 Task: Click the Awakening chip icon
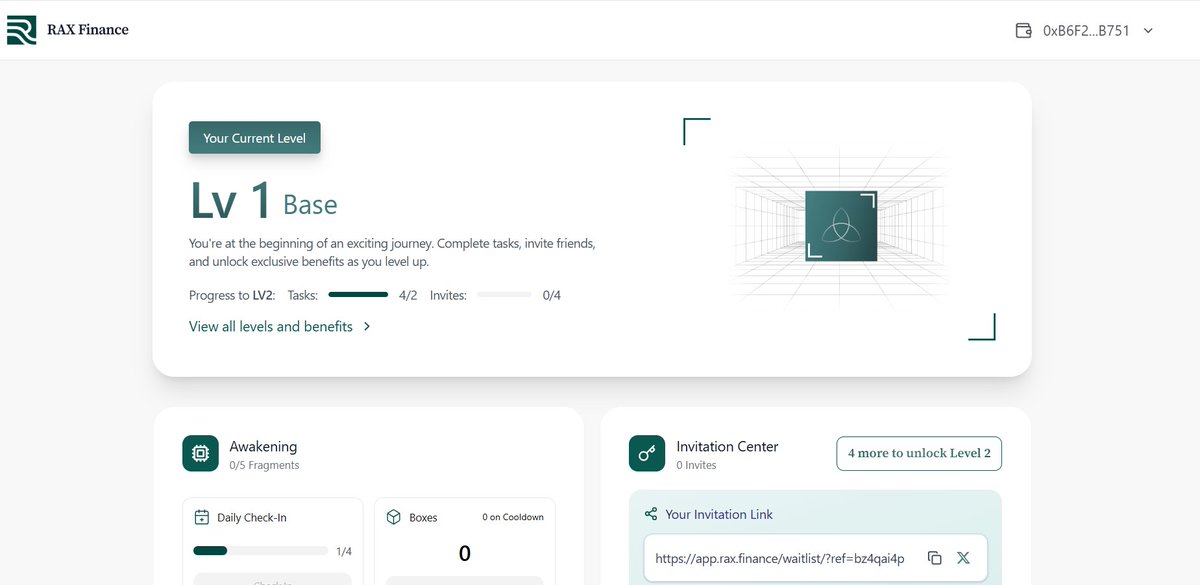(x=200, y=453)
